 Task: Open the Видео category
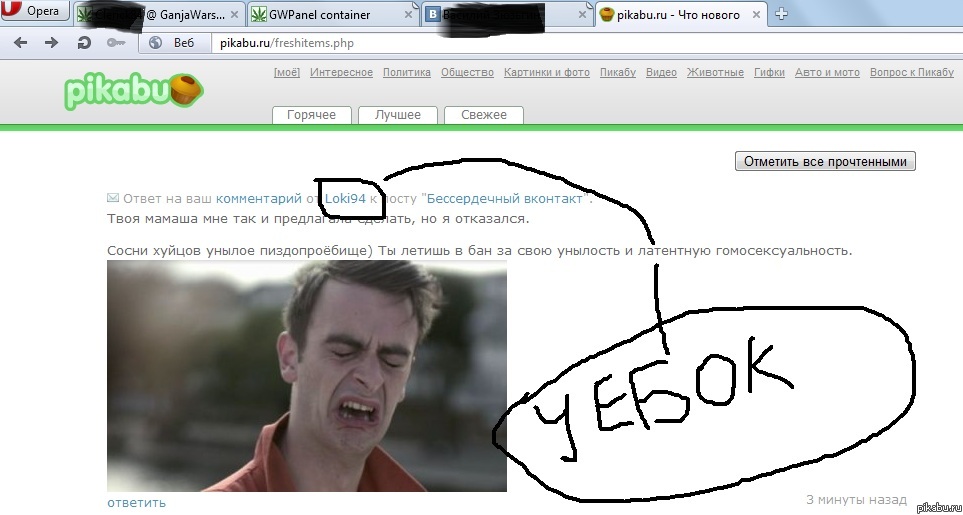[661, 72]
